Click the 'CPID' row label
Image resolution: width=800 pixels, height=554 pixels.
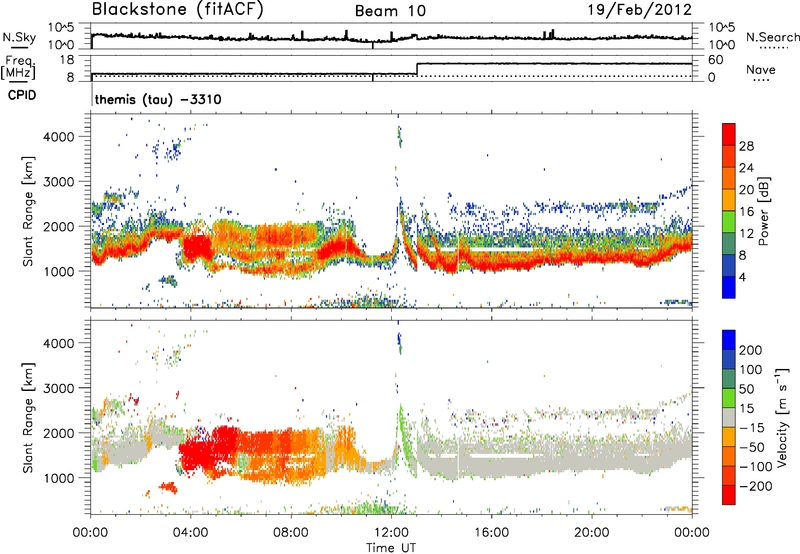click(x=22, y=95)
